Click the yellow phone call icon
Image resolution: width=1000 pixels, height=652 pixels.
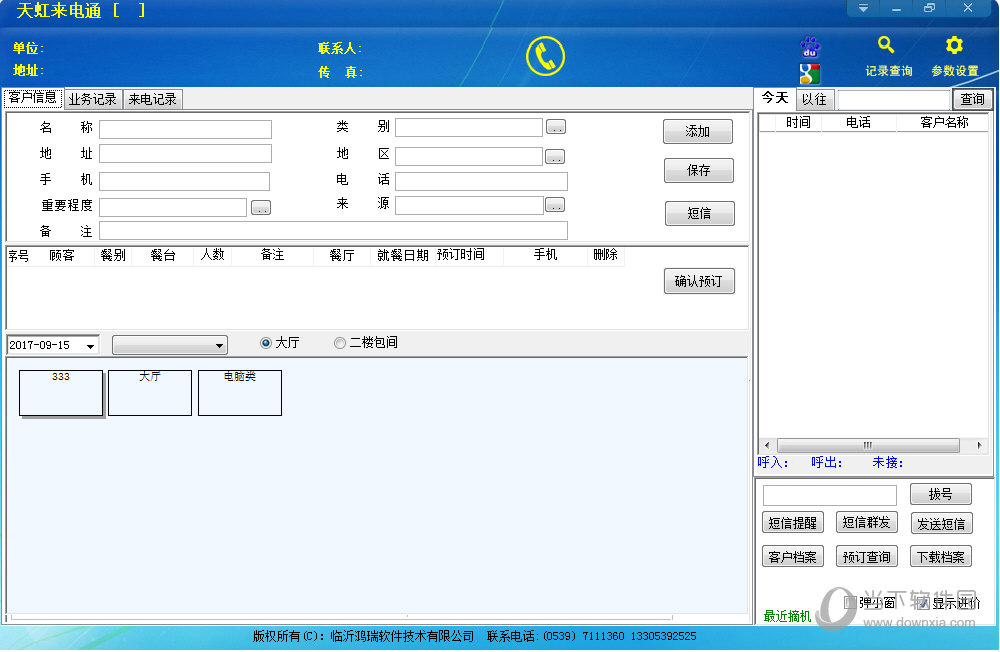point(545,56)
